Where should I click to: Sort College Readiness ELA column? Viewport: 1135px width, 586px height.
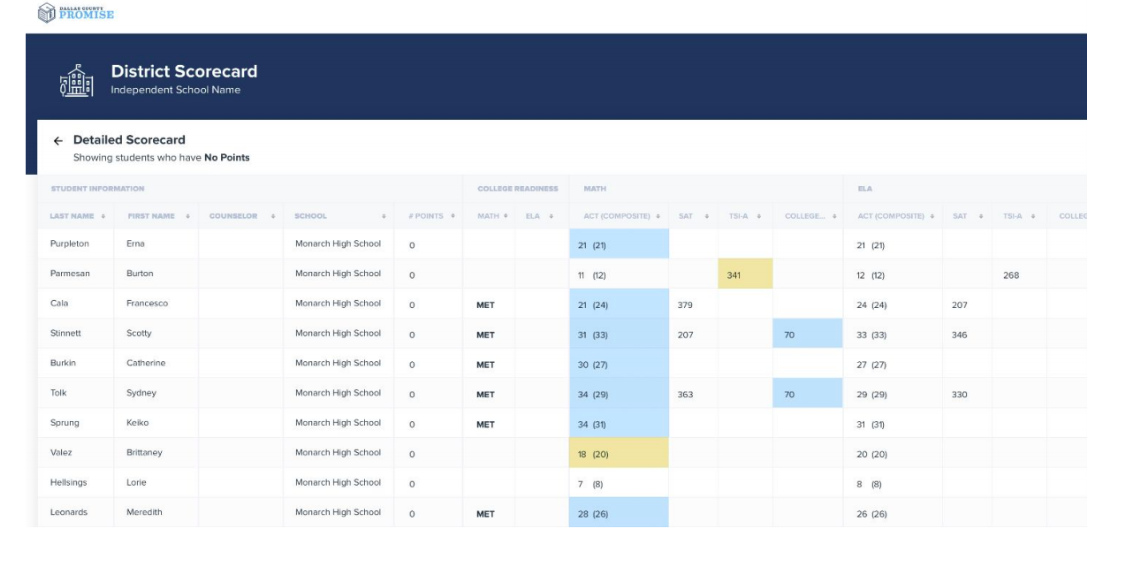tap(551, 216)
